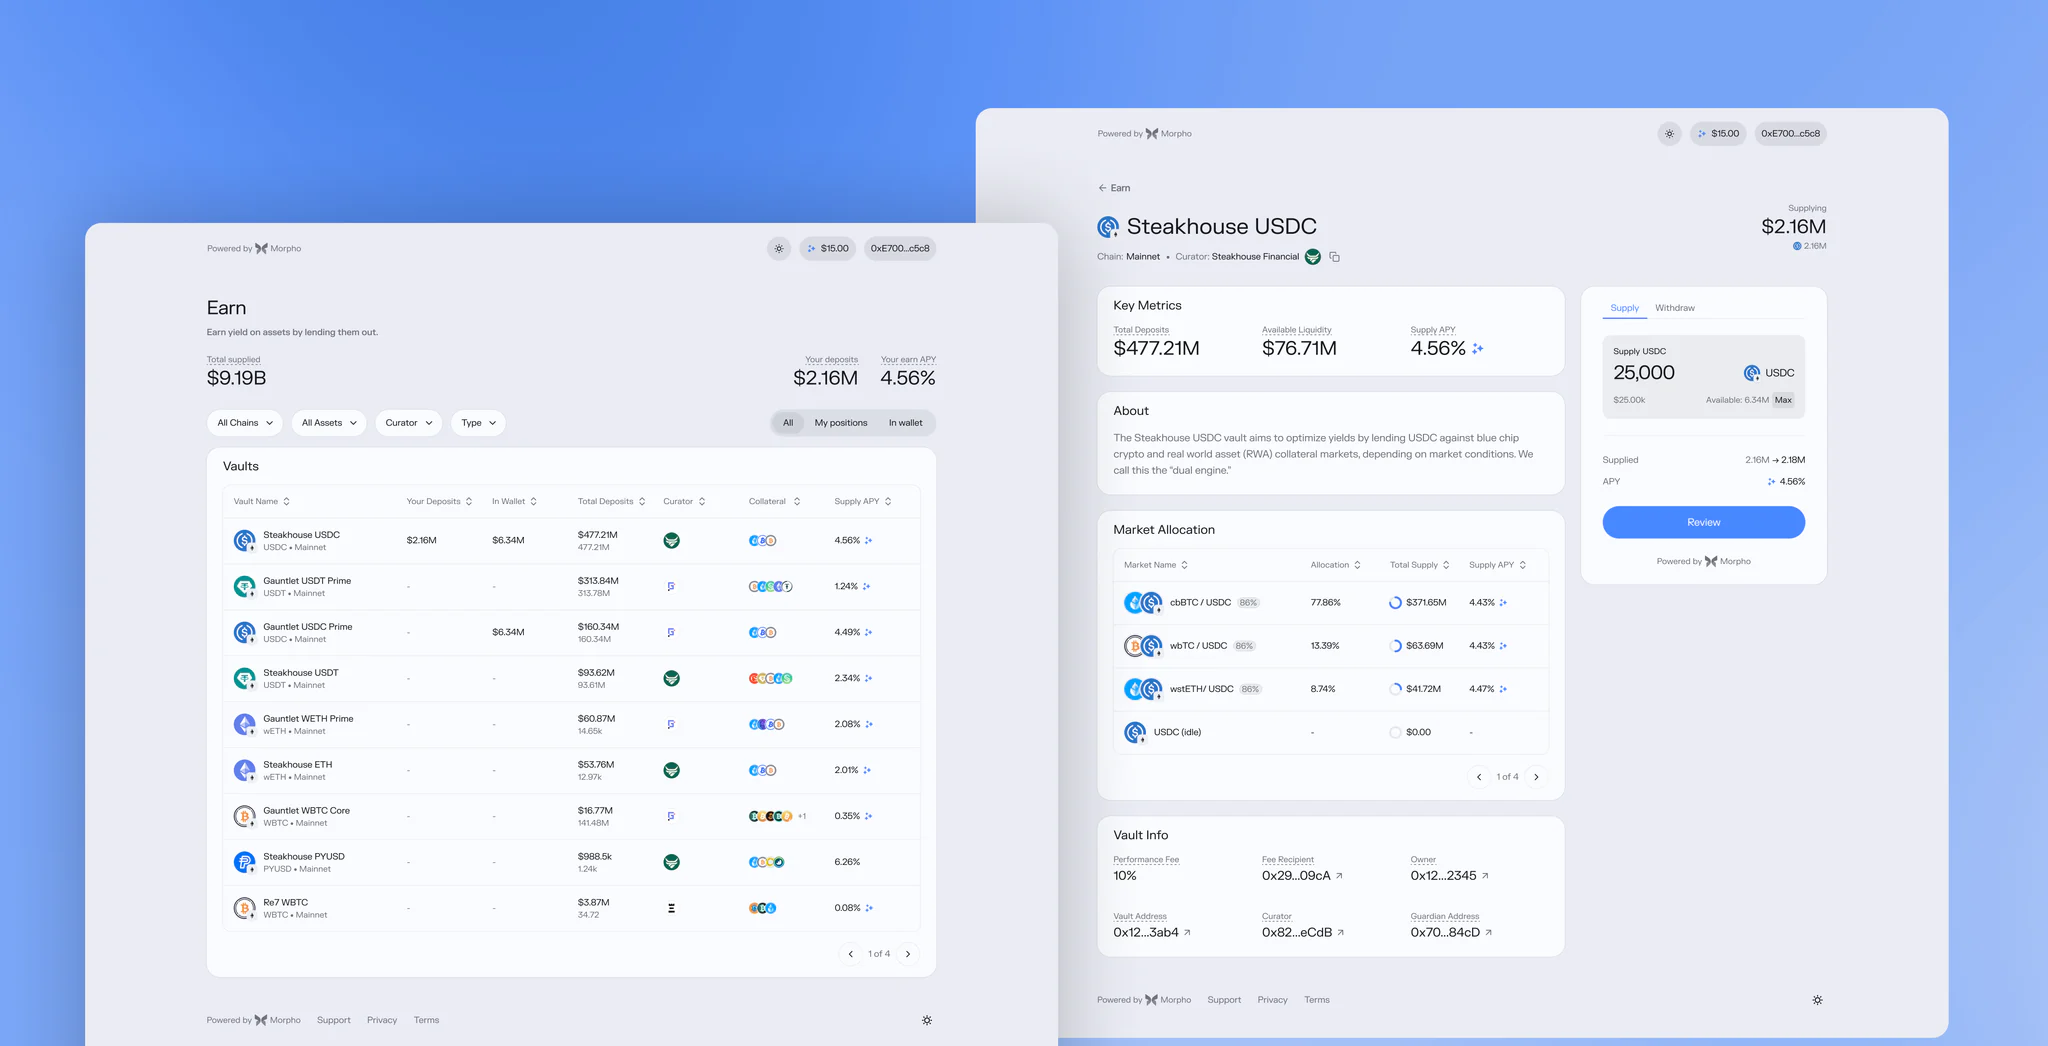Click copy icon next to Steakhouse Financial curator

pyautogui.click(x=1334, y=257)
